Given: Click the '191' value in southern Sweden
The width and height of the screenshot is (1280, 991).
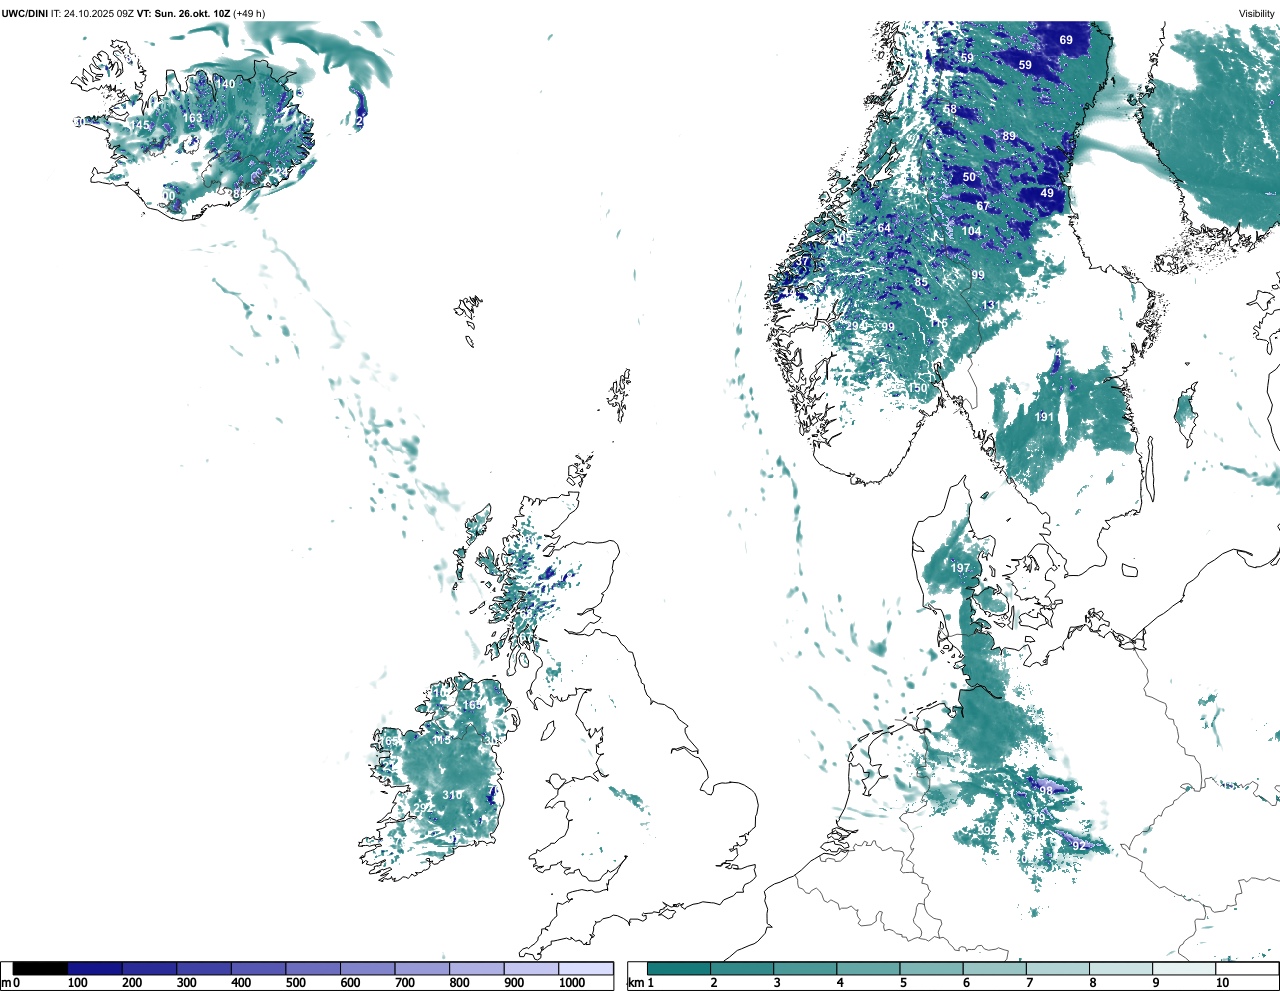Looking at the screenshot, I should click(1044, 417).
